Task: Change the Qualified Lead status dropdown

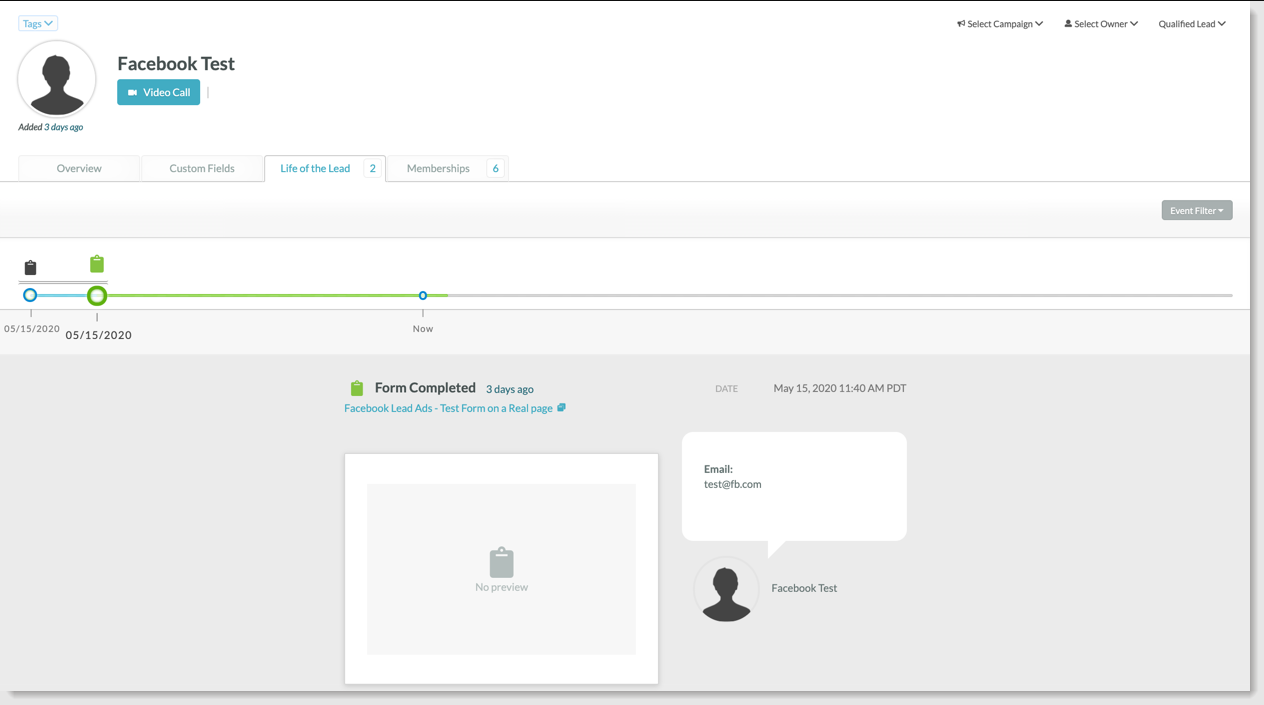Action: click(1192, 24)
